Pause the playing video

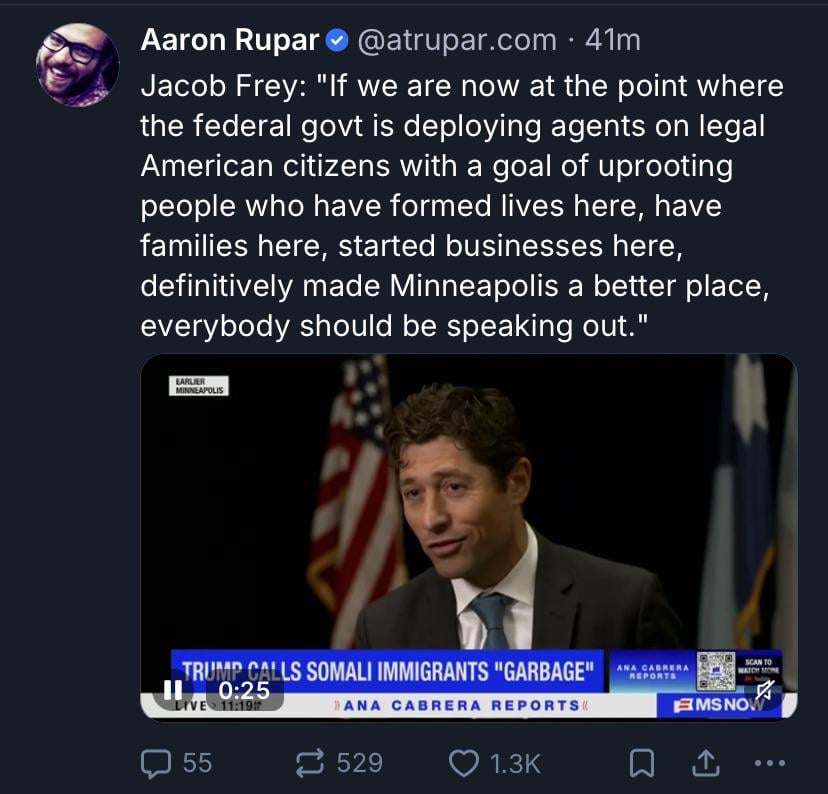[173, 690]
